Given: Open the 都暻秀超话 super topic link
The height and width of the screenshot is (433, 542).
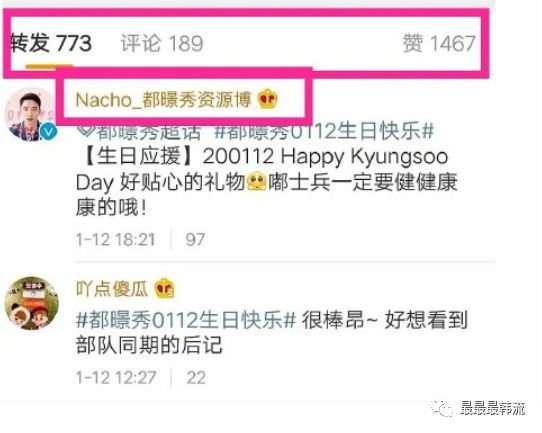Looking at the screenshot, I should [149, 132].
